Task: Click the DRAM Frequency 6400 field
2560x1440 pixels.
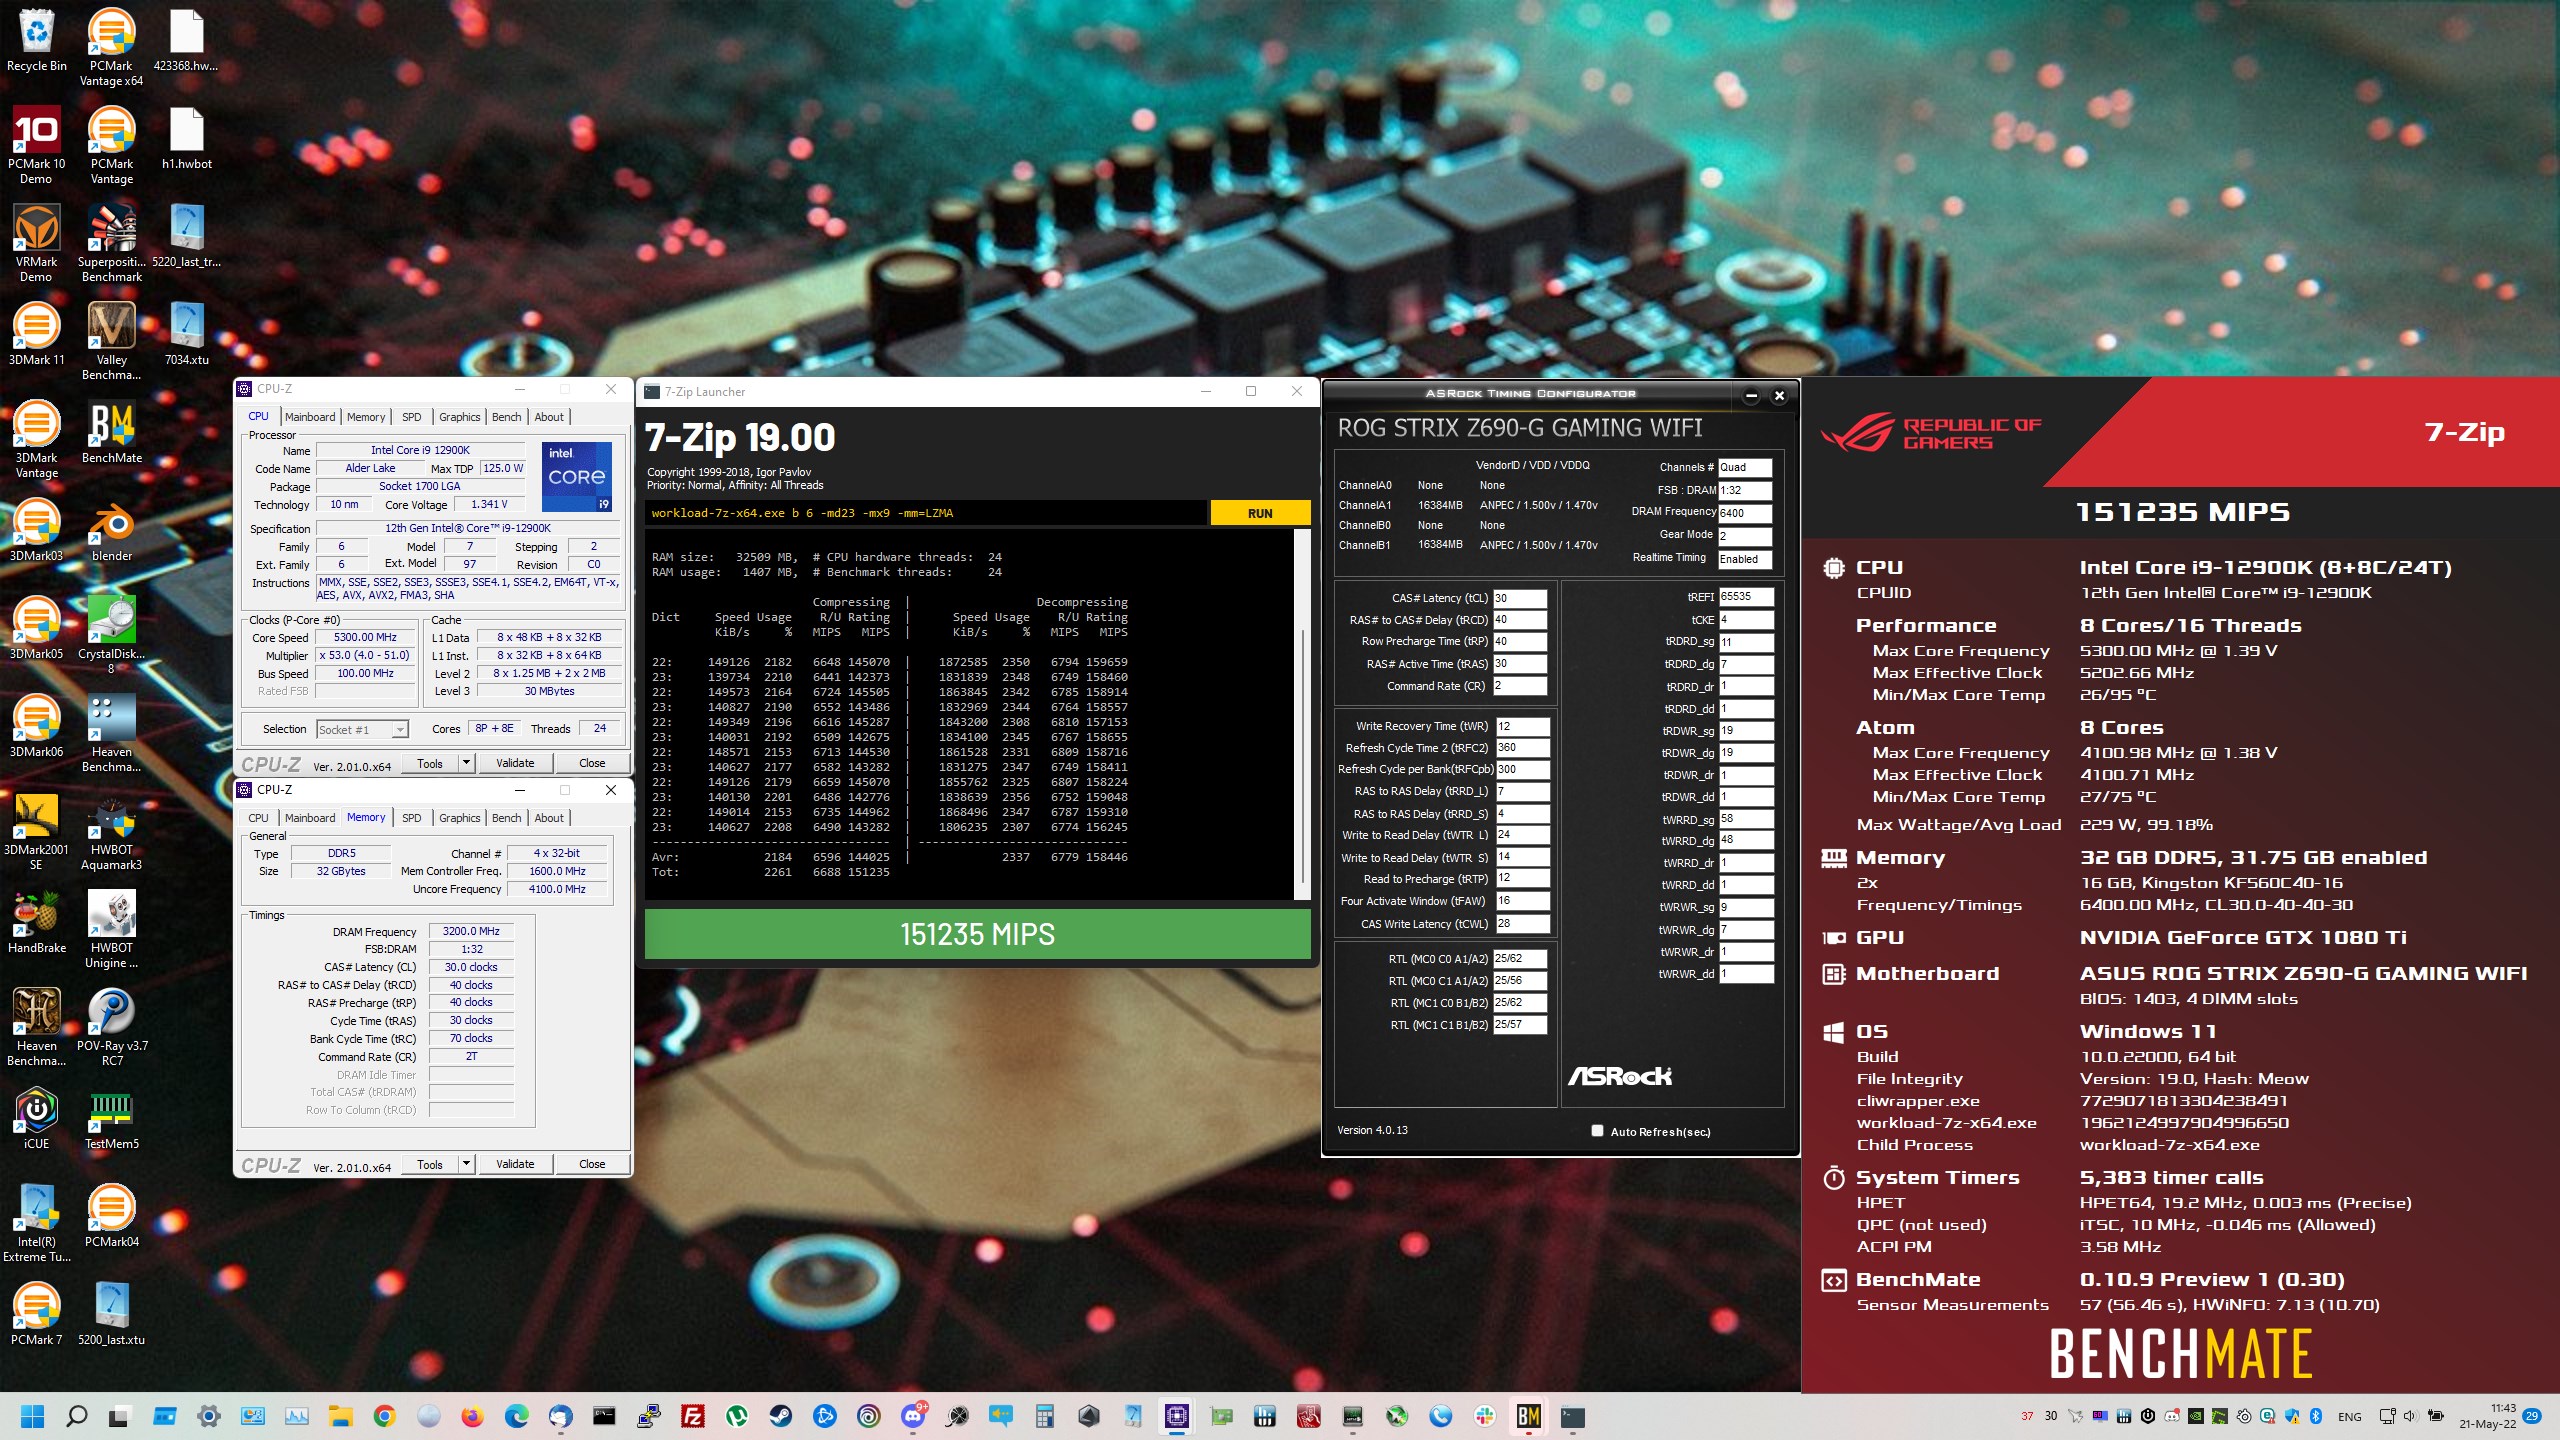Action: coord(1745,513)
